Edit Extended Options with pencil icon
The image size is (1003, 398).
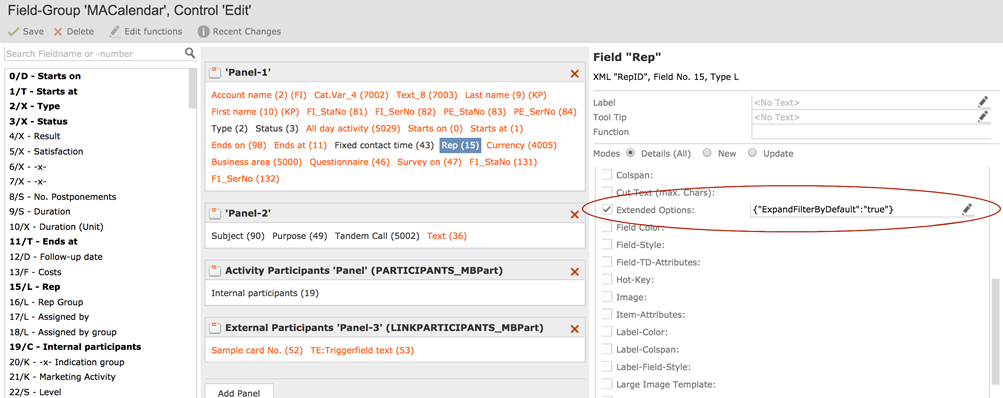(x=967, y=209)
